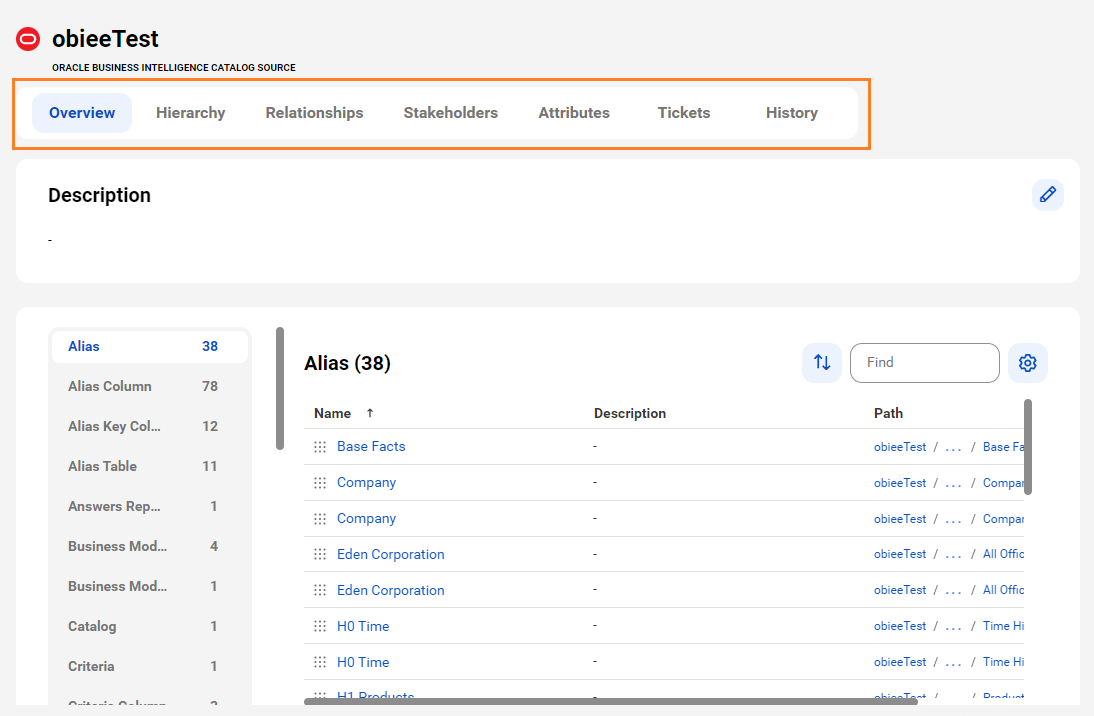The width and height of the screenshot is (1094, 716).
Task: Select the Alias category with 38 items
Action: click(149, 346)
